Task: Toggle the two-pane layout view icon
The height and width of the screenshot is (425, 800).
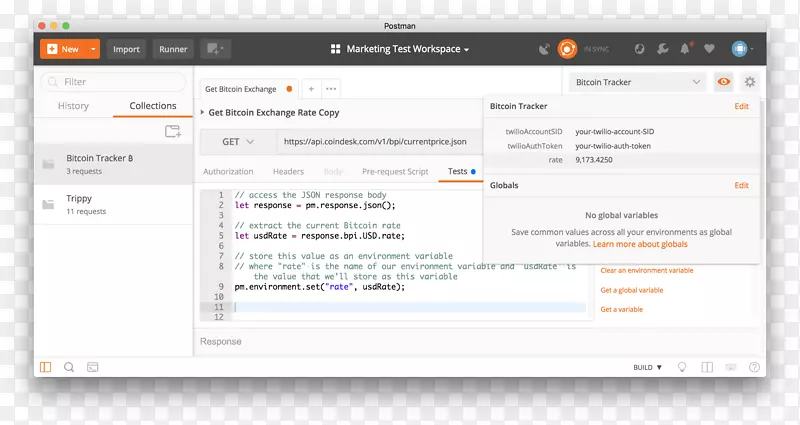Action: pyautogui.click(x=706, y=367)
